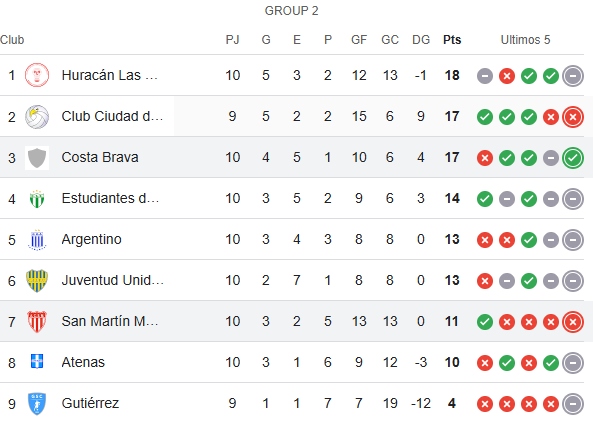Click the Gutiérrez light-blue shield crest
The width and height of the screenshot is (593, 422).
click(37, 403)
